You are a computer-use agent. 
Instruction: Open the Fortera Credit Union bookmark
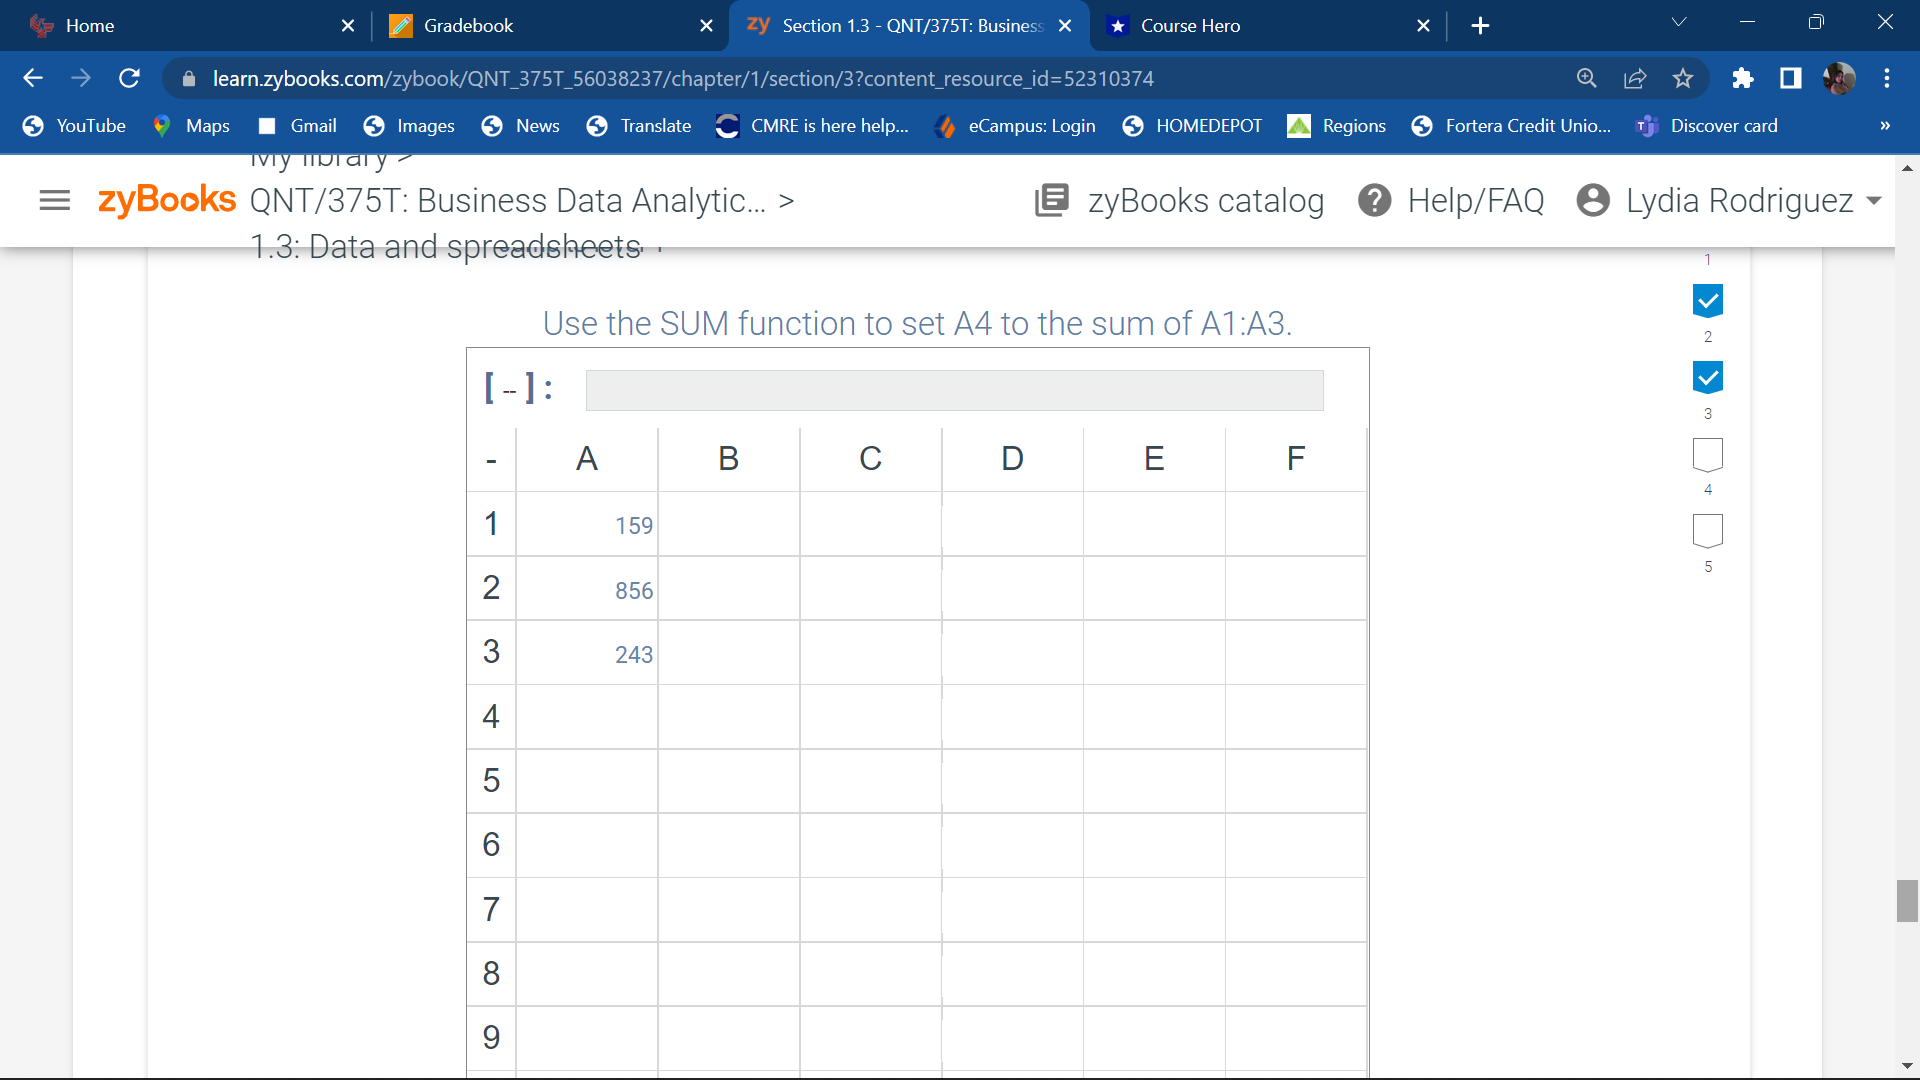1511,126
